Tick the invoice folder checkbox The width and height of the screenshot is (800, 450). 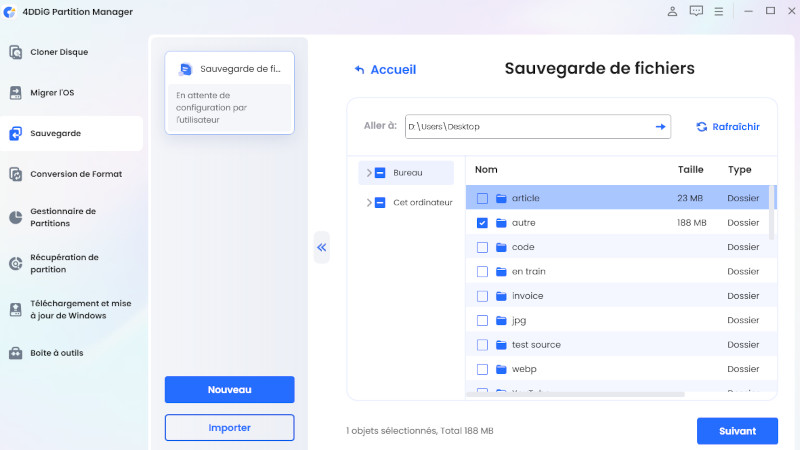[x=483, y=296]
